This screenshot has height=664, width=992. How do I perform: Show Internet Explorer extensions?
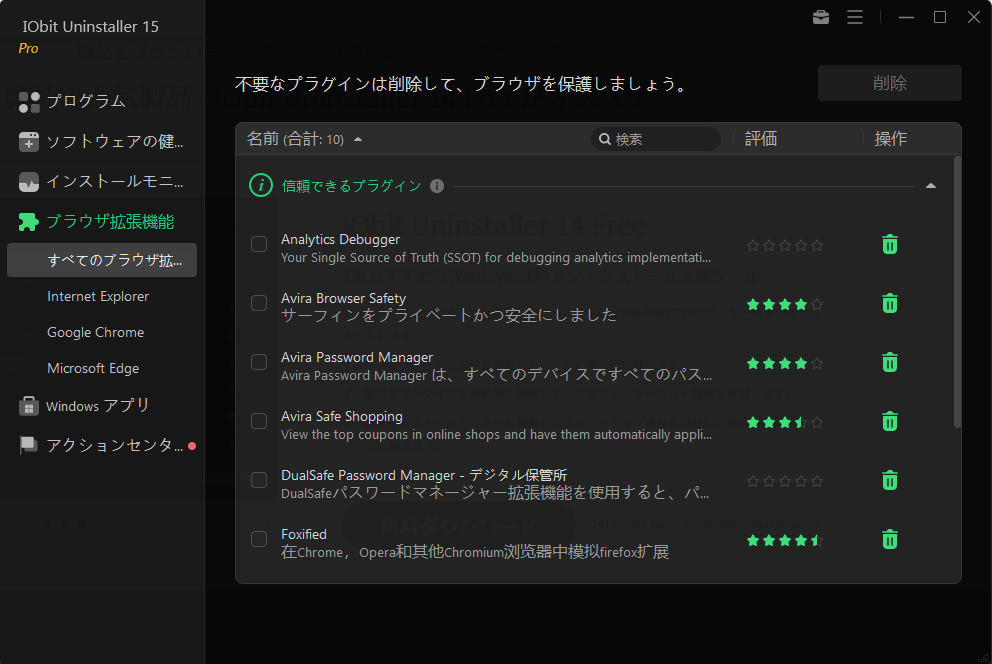98,297
